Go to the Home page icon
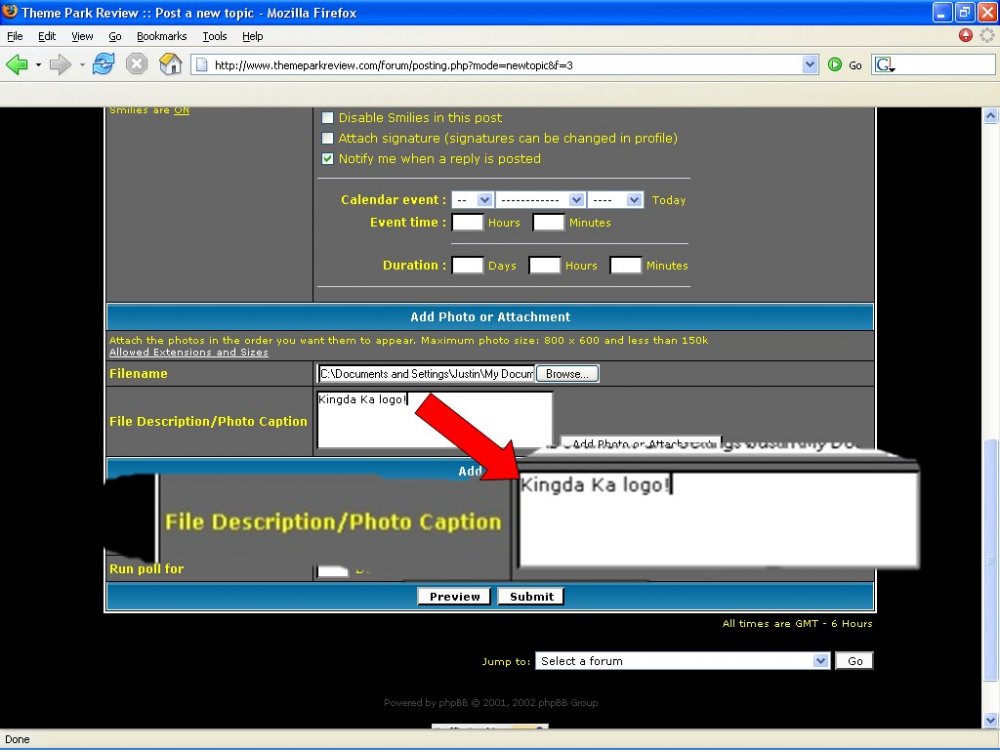This screenshot has height=750, width=1000. tap(171, 65)
